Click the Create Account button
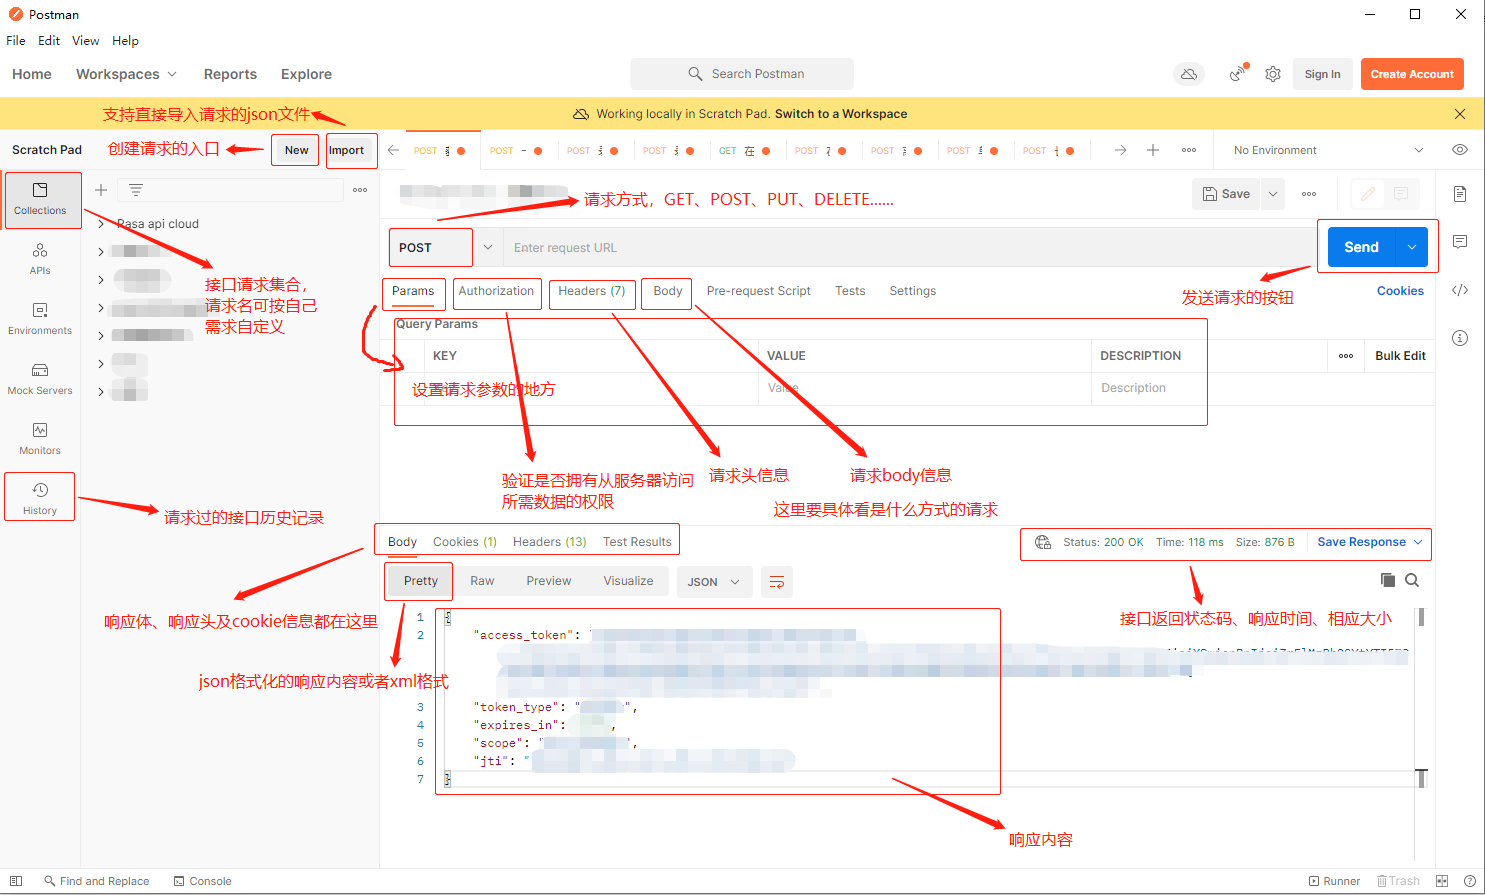The width and height of the screenshot is (1485, 895). (1412, 74)
